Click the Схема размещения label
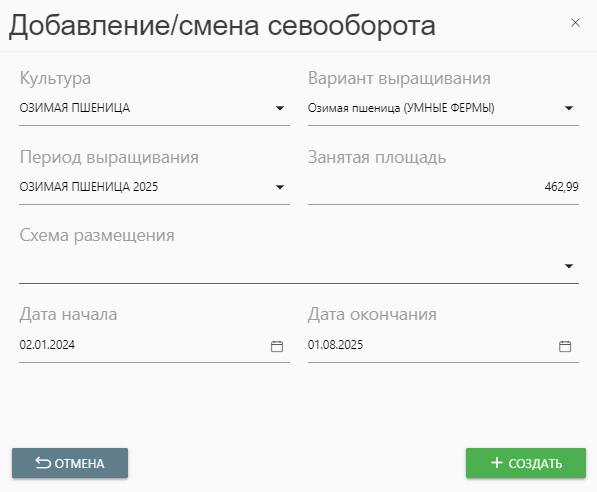 [x=97, y=235]
